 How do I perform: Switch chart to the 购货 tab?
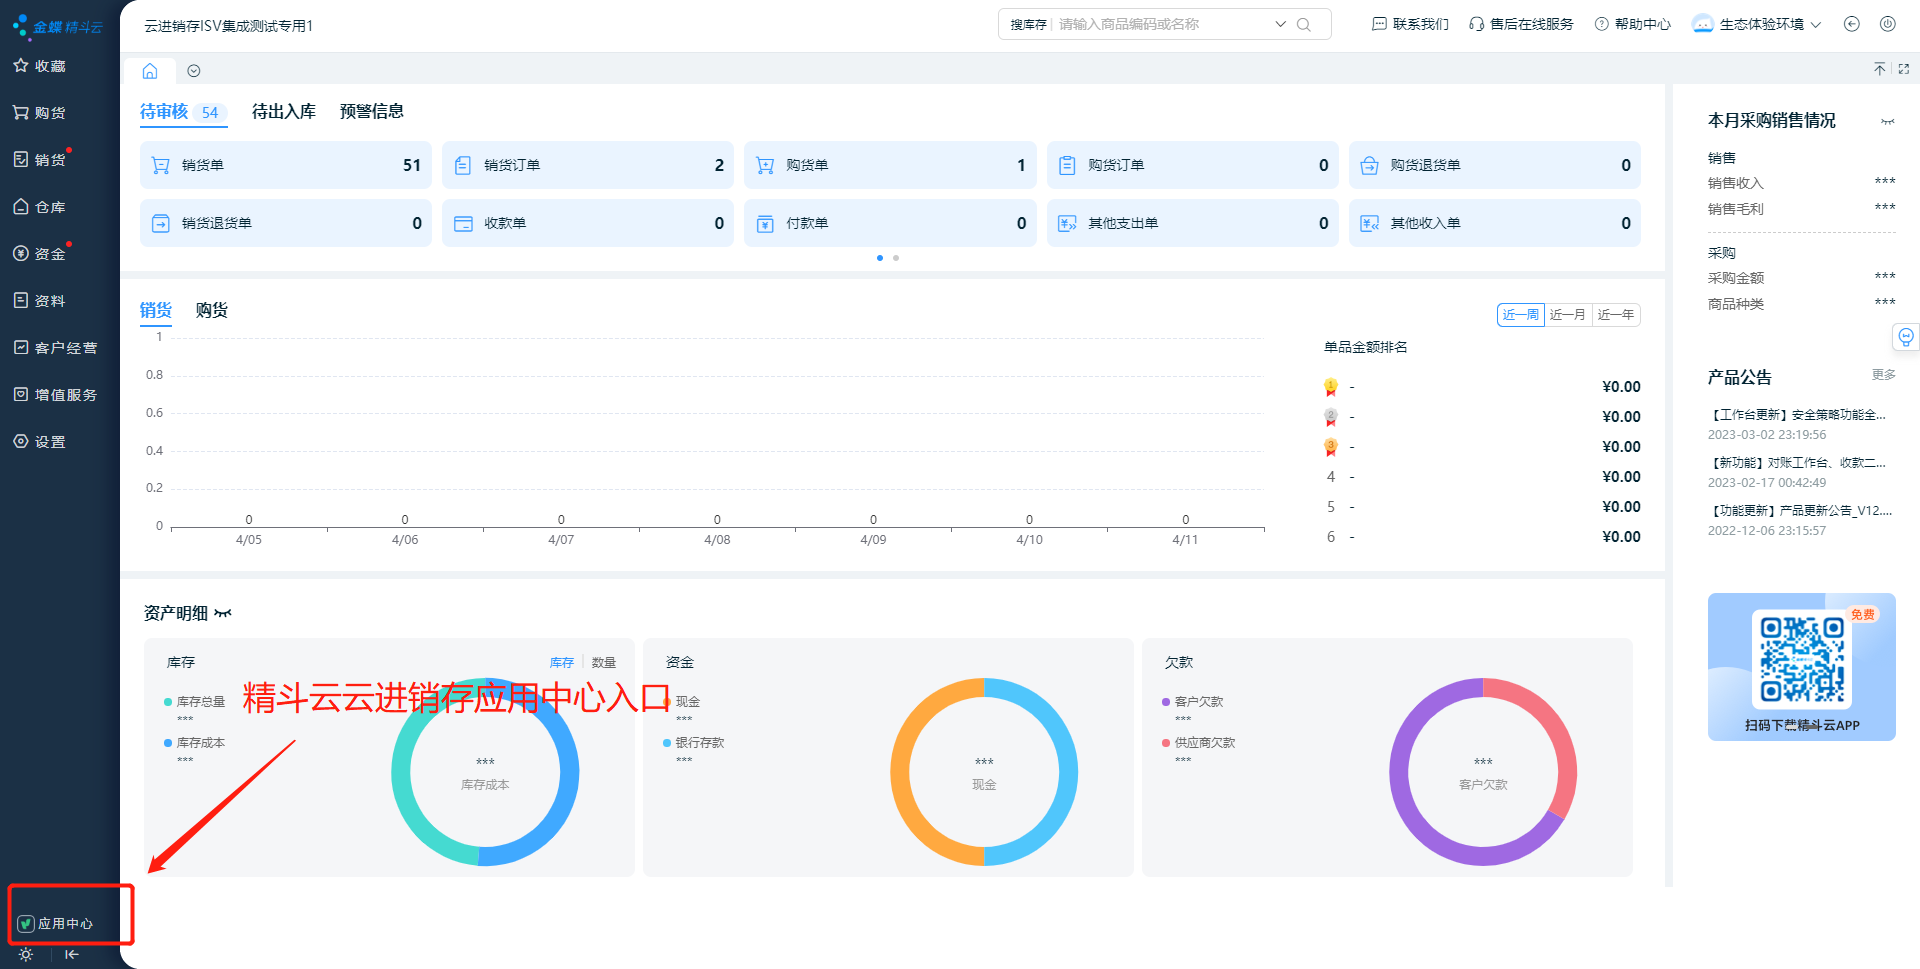click(x=212, y=311)
